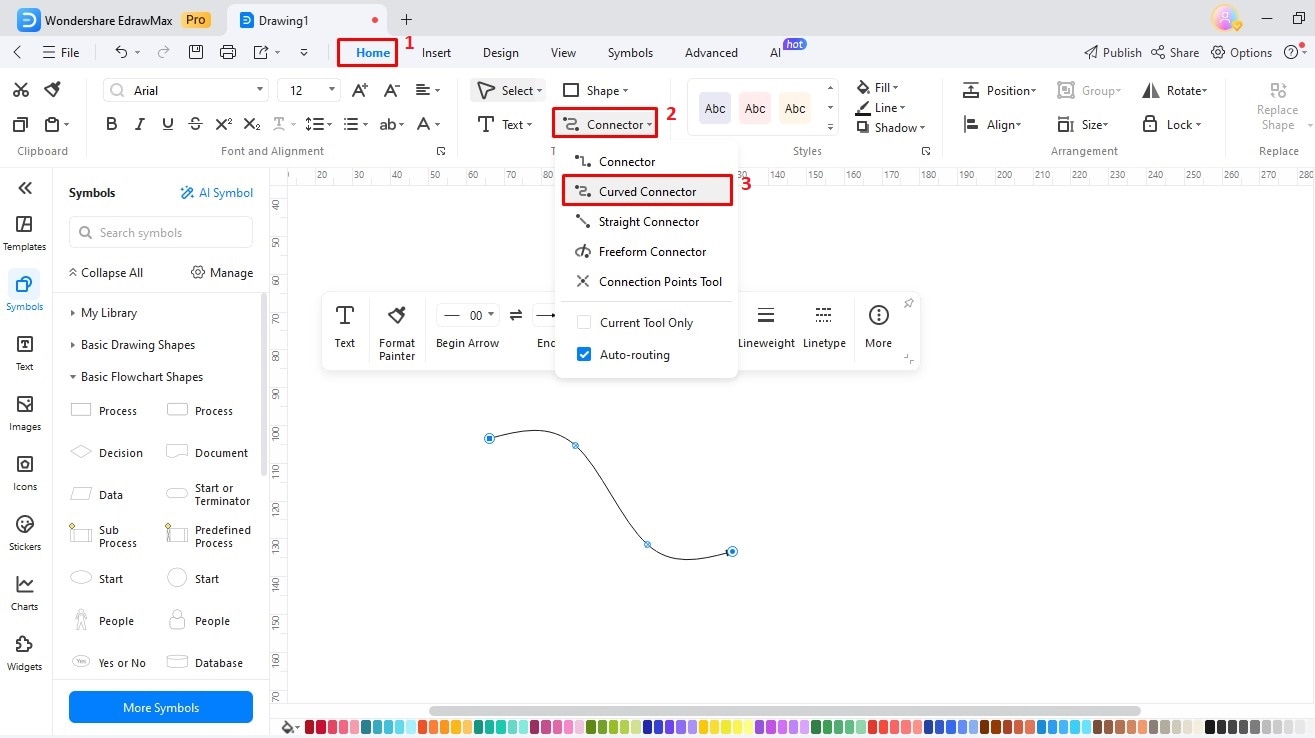
Task: Click Linetype in floating toolbar
Action: click(x=824, y=326)
